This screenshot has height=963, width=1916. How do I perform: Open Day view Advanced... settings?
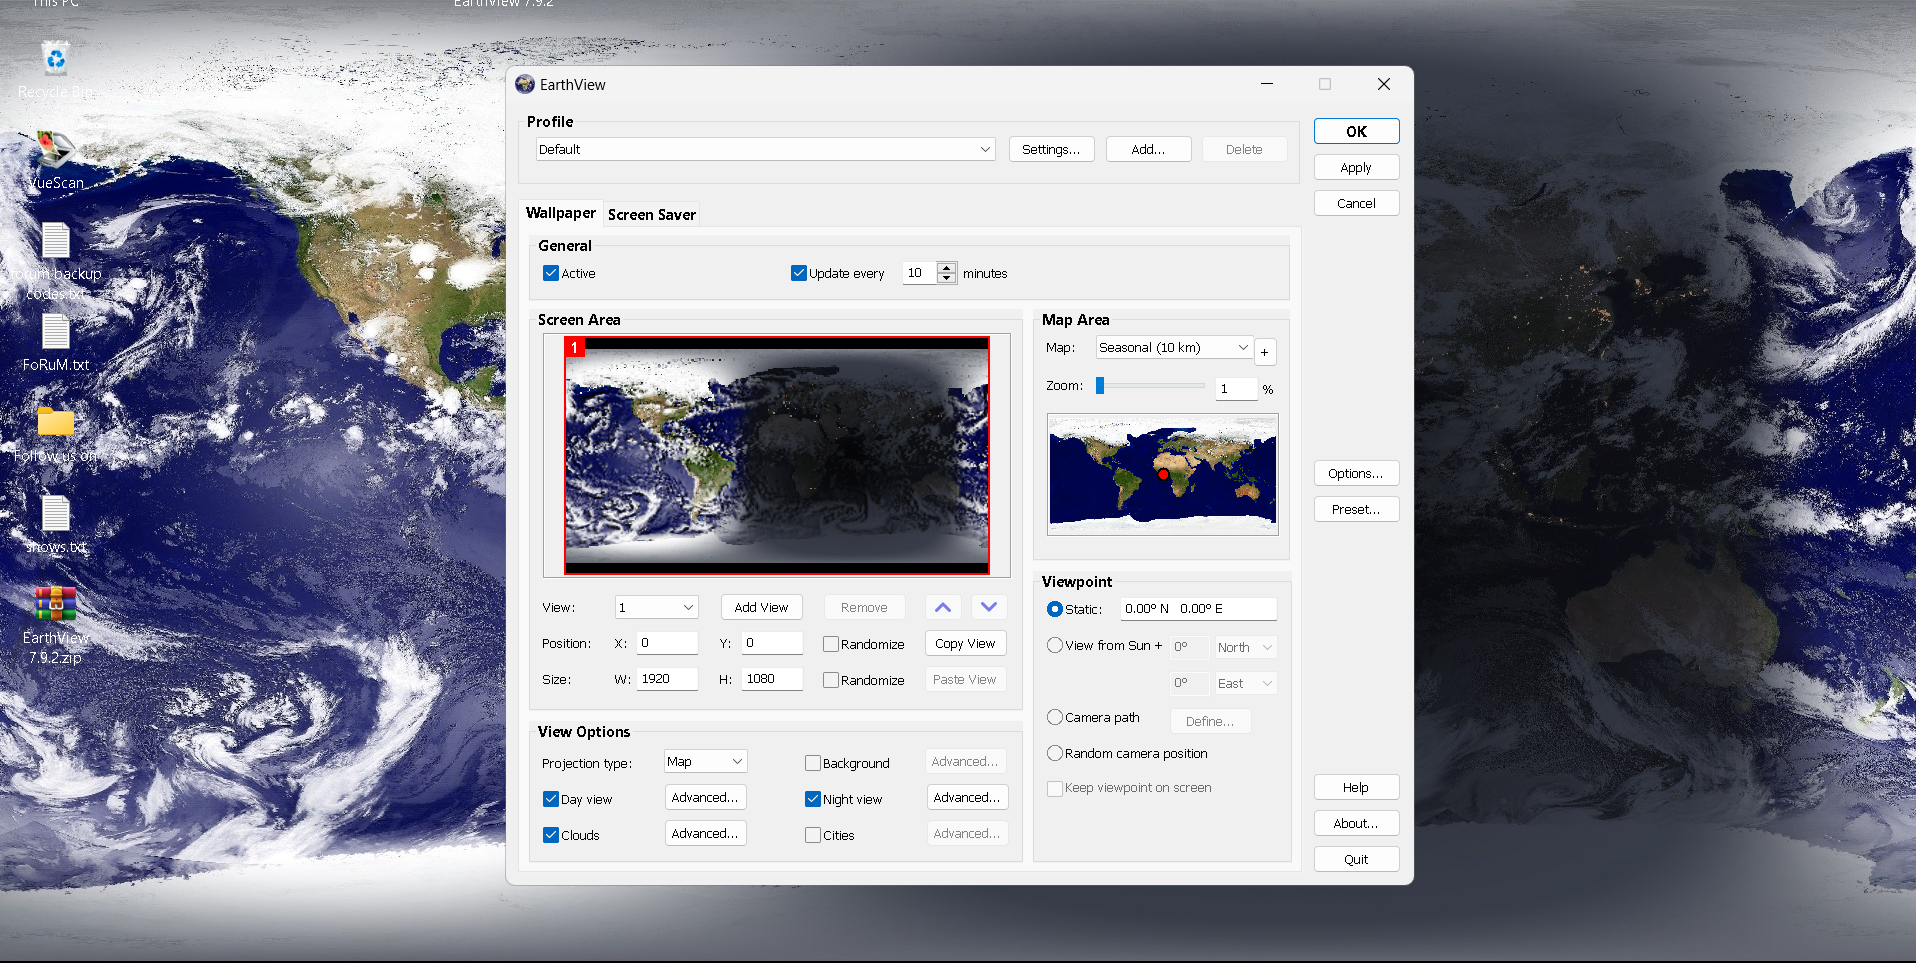click(x=706, y=797)
